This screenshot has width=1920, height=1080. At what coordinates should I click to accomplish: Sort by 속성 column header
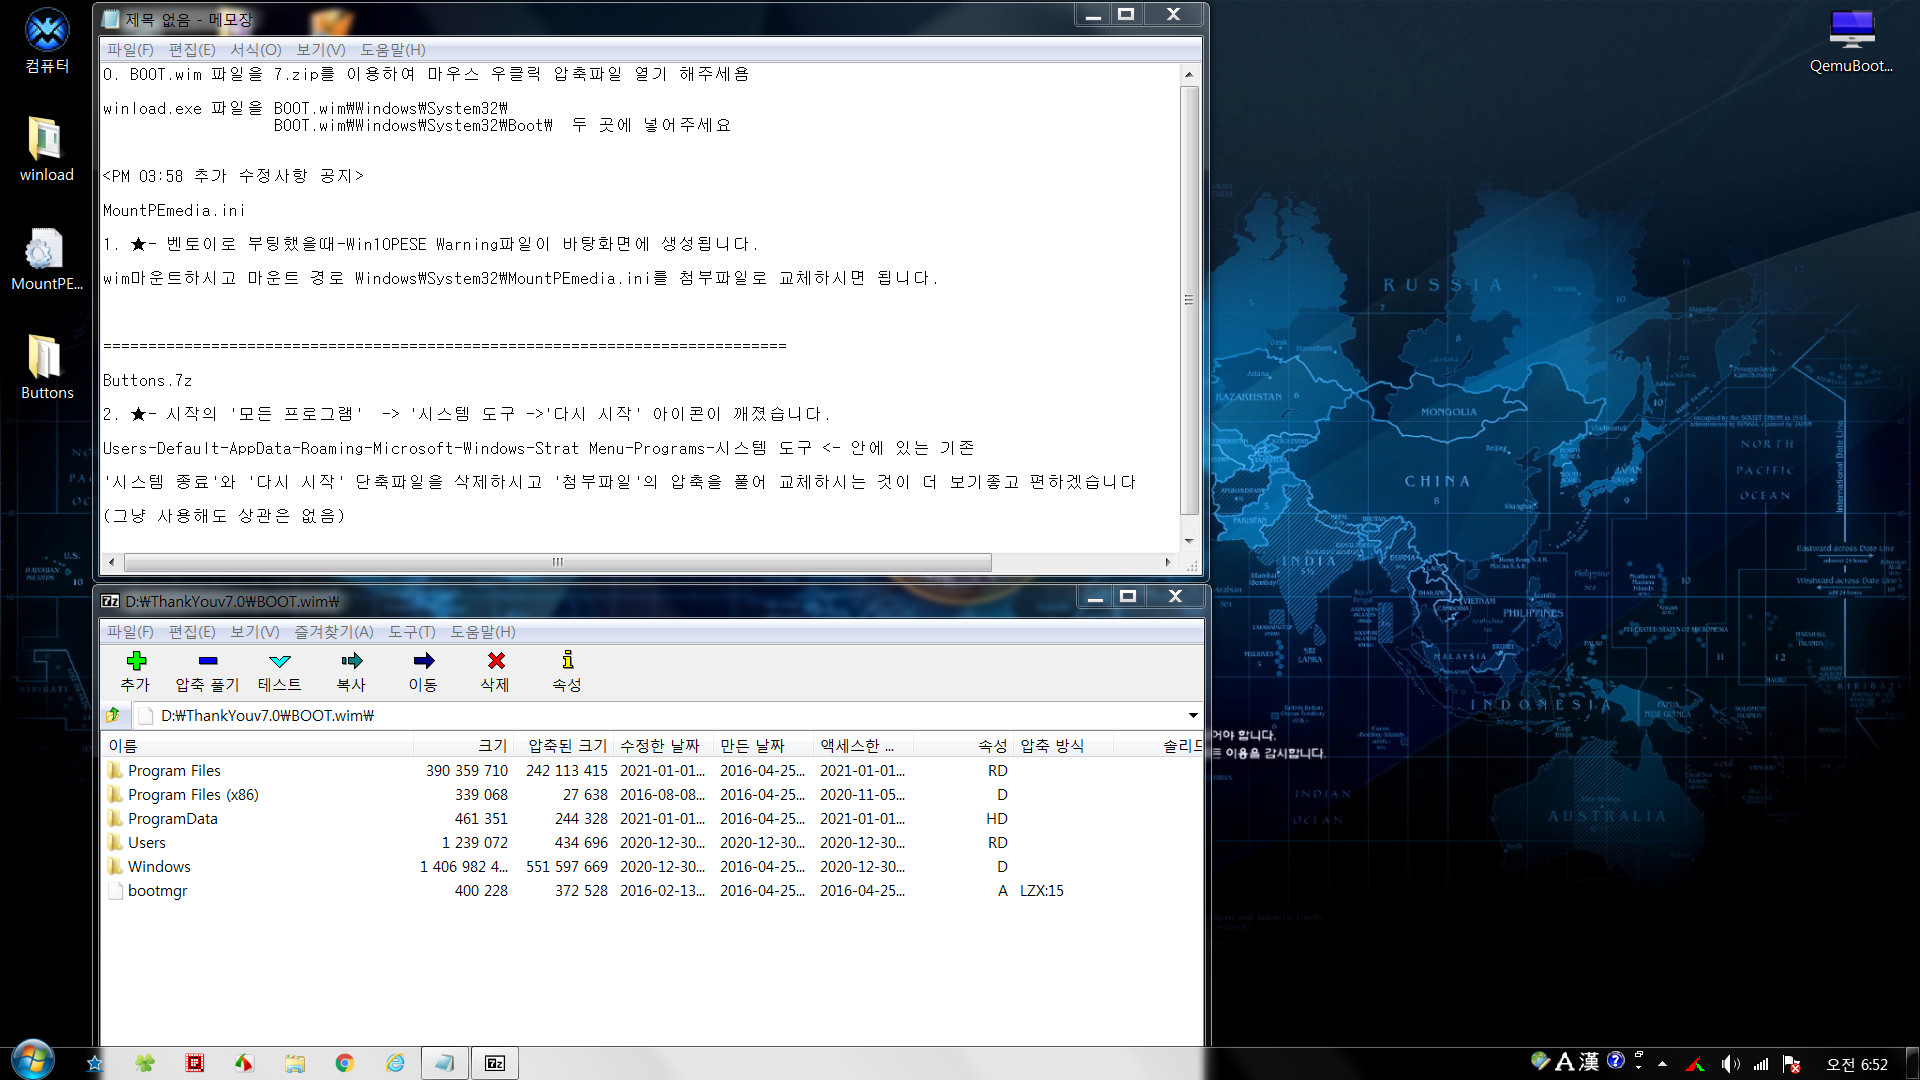(964, 745)
